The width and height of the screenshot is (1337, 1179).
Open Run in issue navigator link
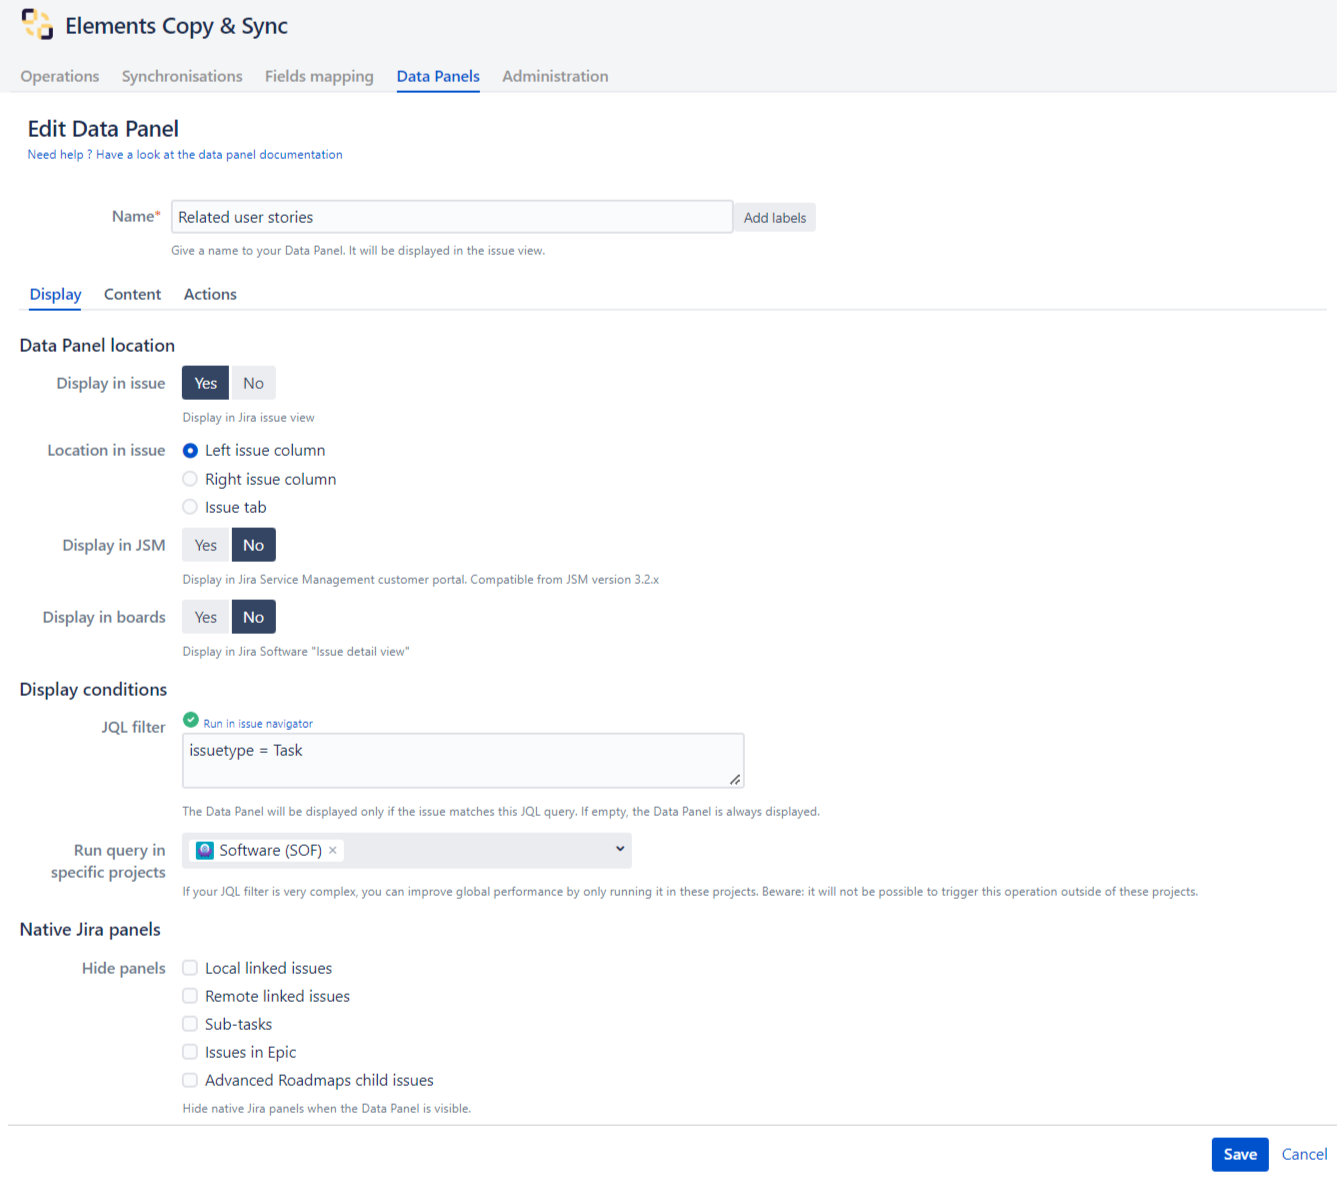pyautogui.click(x=258, y=724)
